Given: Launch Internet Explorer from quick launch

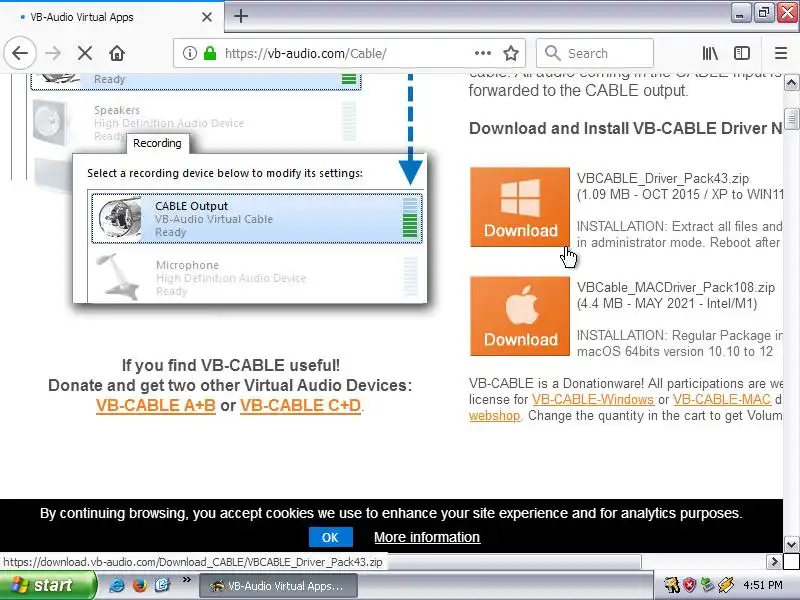Looking at the screenshot, I should [117, 585].
